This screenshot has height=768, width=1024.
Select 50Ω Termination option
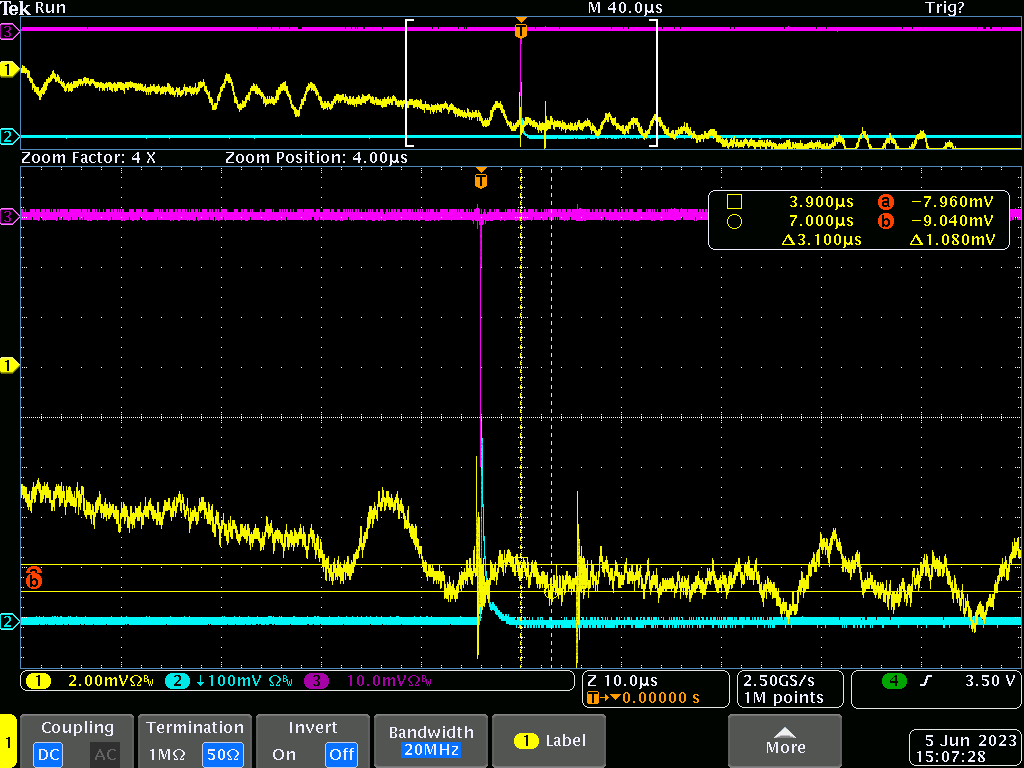click(222, 754)
